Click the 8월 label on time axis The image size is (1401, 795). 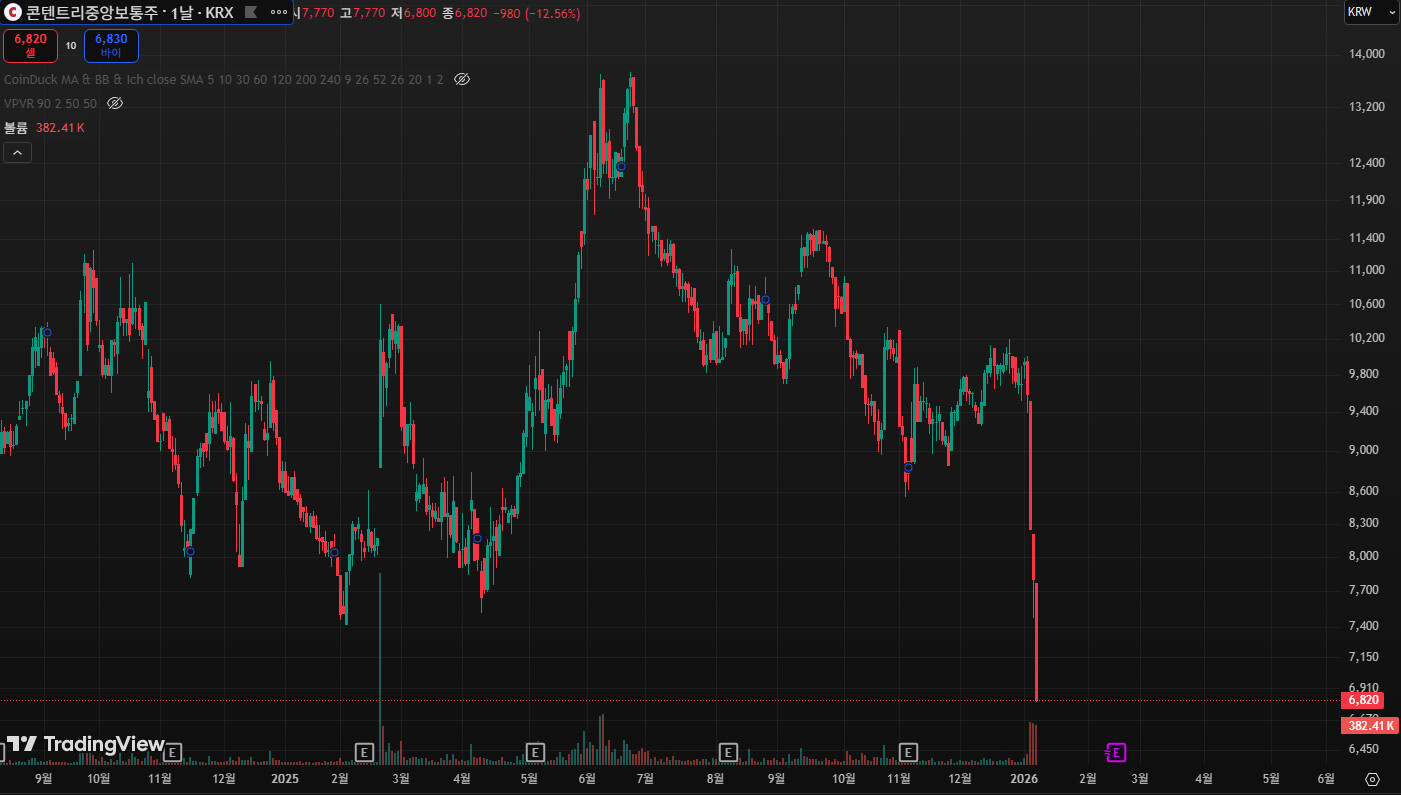tap(715, 779)
